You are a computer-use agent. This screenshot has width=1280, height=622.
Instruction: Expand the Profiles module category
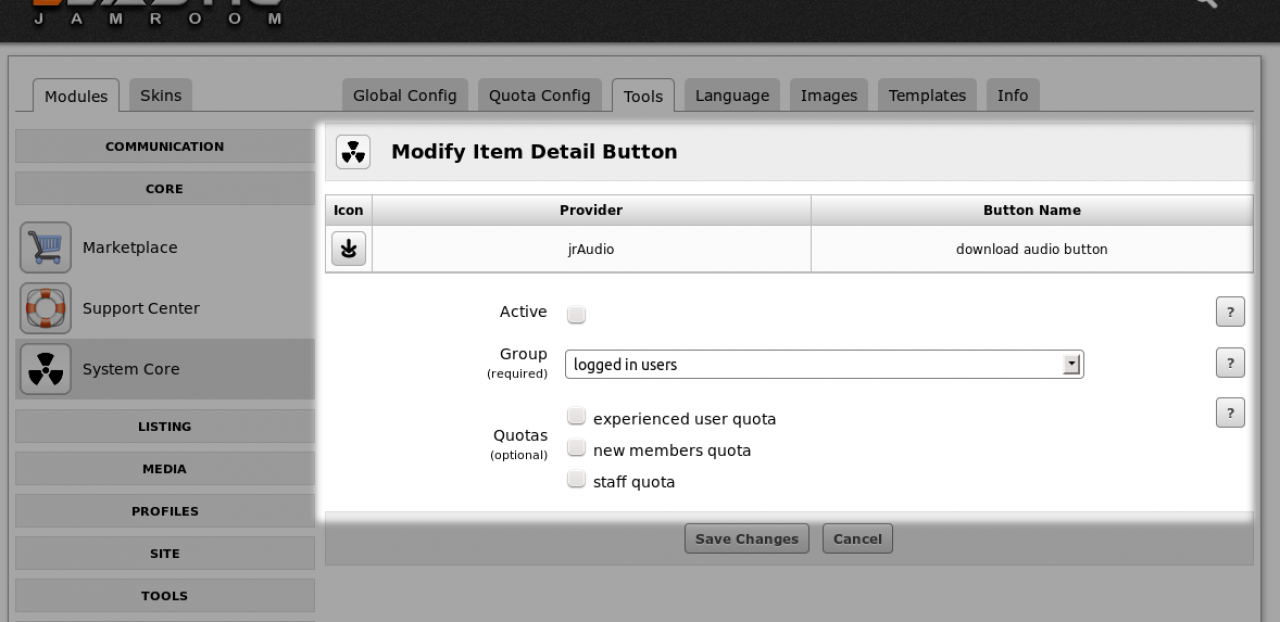165,511
